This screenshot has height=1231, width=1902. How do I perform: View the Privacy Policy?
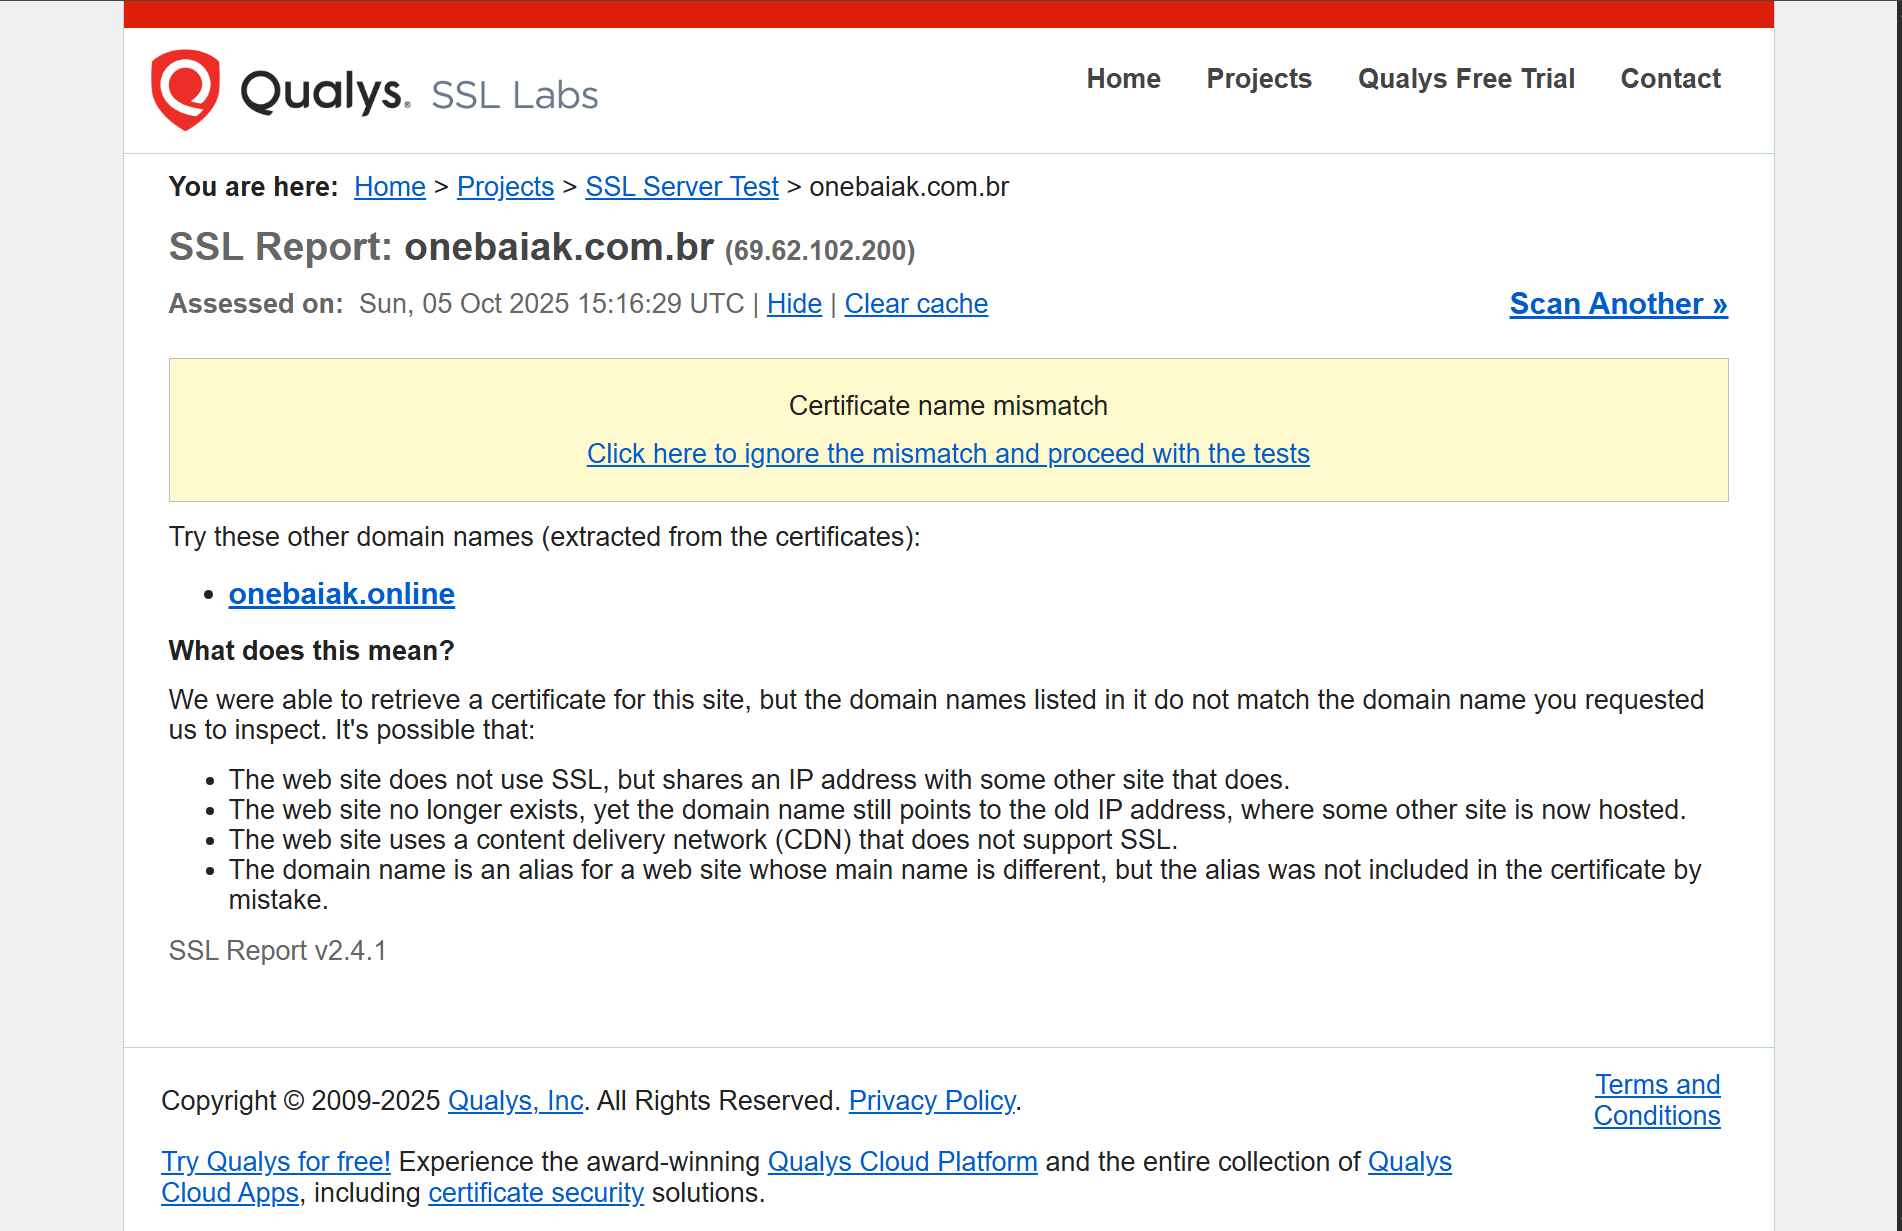click(x=932, y=1101)
